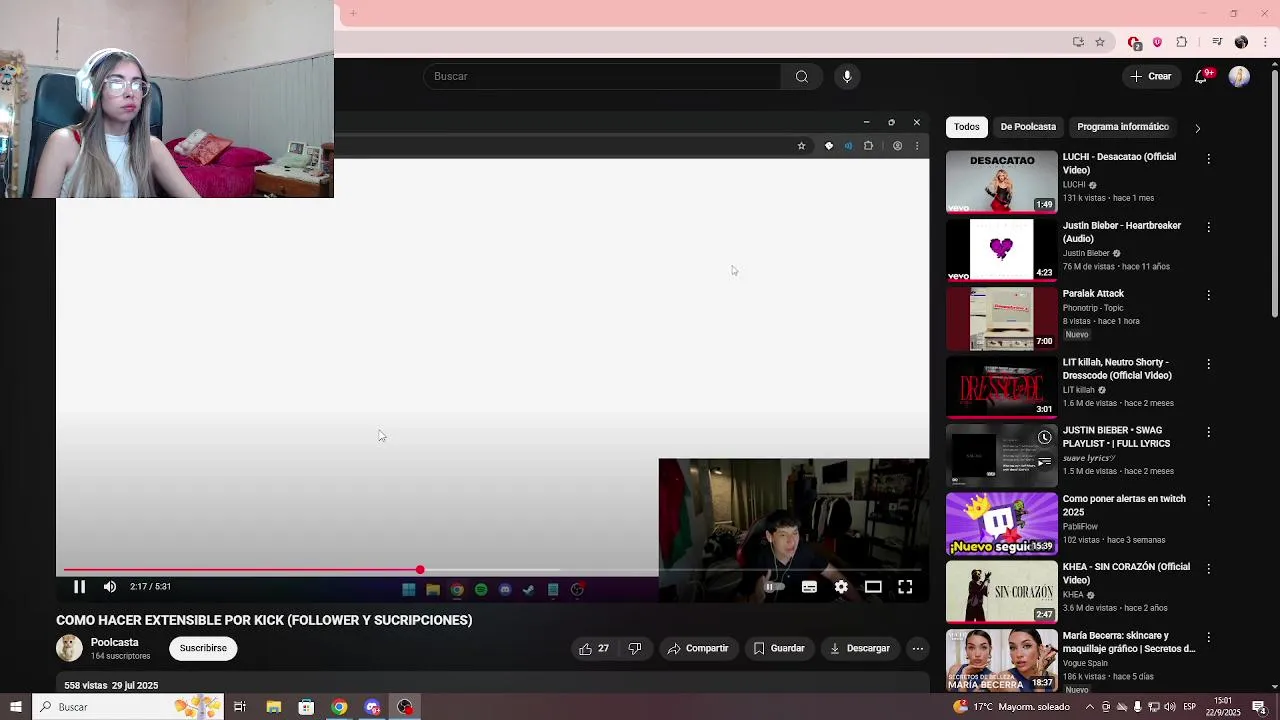The image size is (1280, 720).
Task: Click the YouTube Buscar search field
Action: 602,76
